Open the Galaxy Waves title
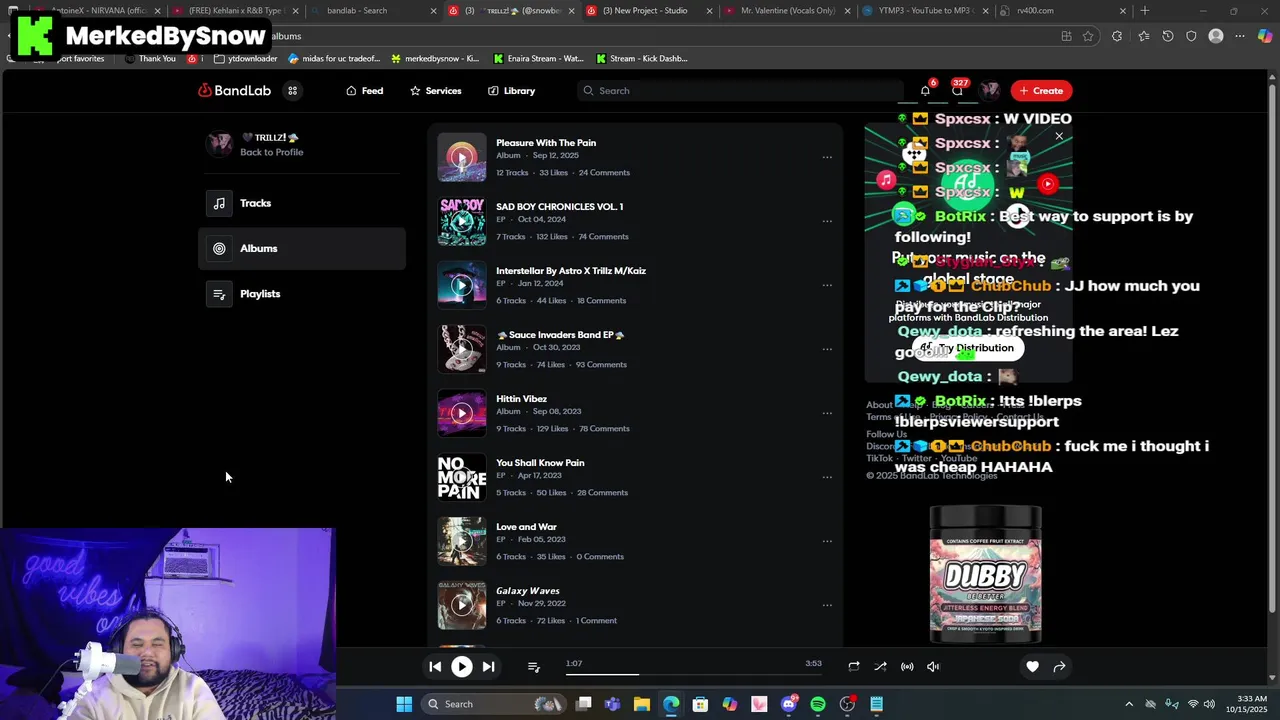 click(x=527, y=591)
